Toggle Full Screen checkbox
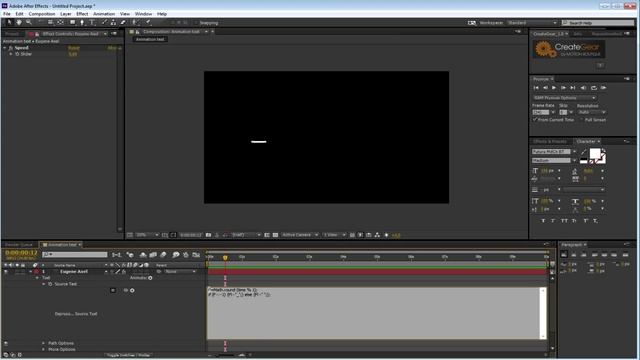Image resolution: width=640 pixels, height=360 pixels. (x=582, y=120)
